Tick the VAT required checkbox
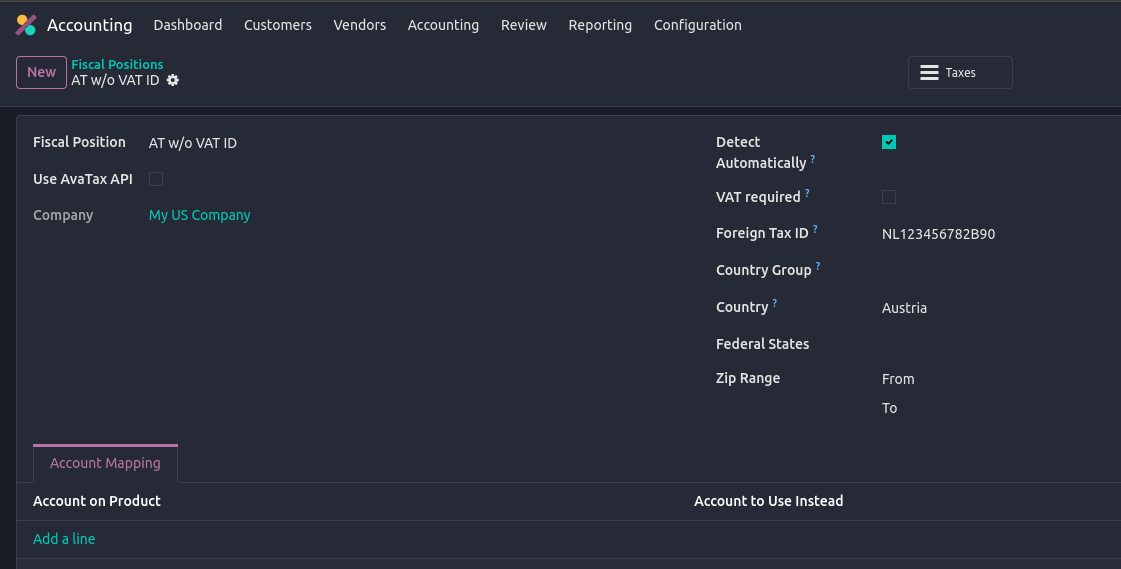1121x569 pixels. (x=889, y=197)
